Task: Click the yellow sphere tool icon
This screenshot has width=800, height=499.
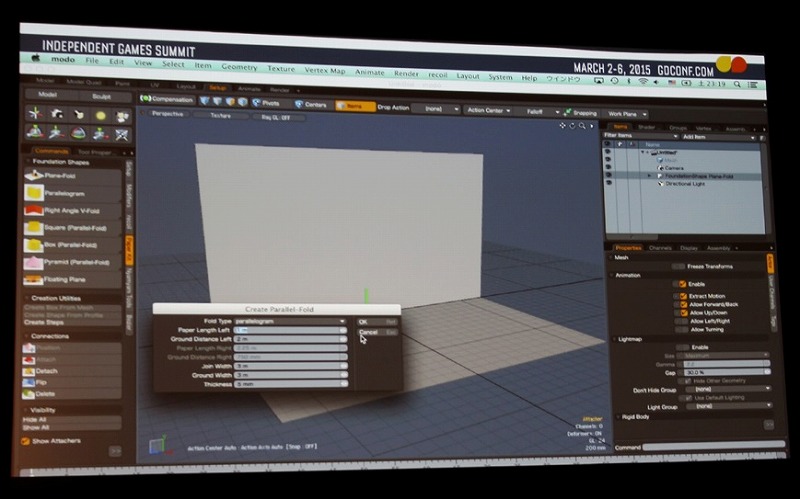Action: tap(101, 116)
